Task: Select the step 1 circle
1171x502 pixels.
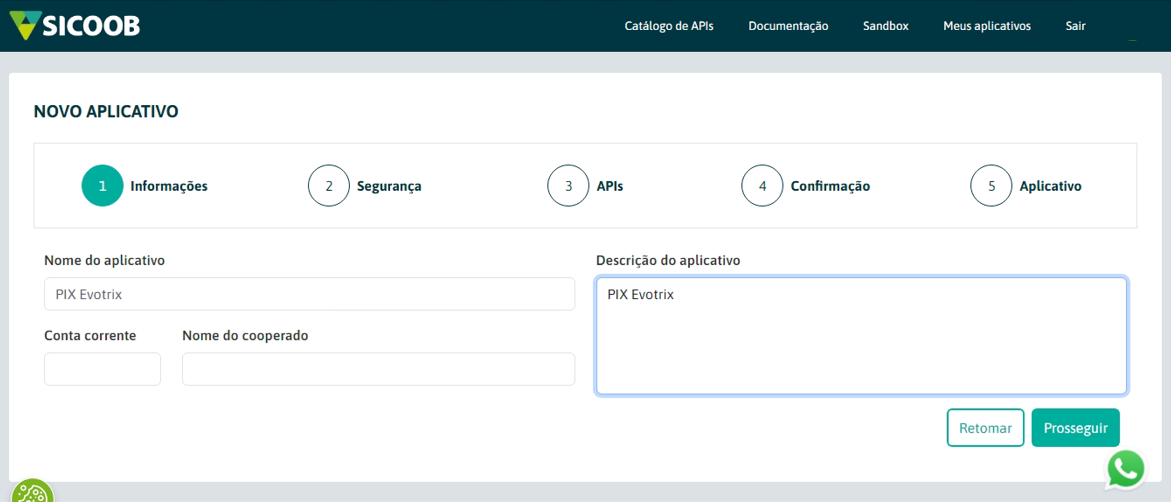Action: point(102,186)
